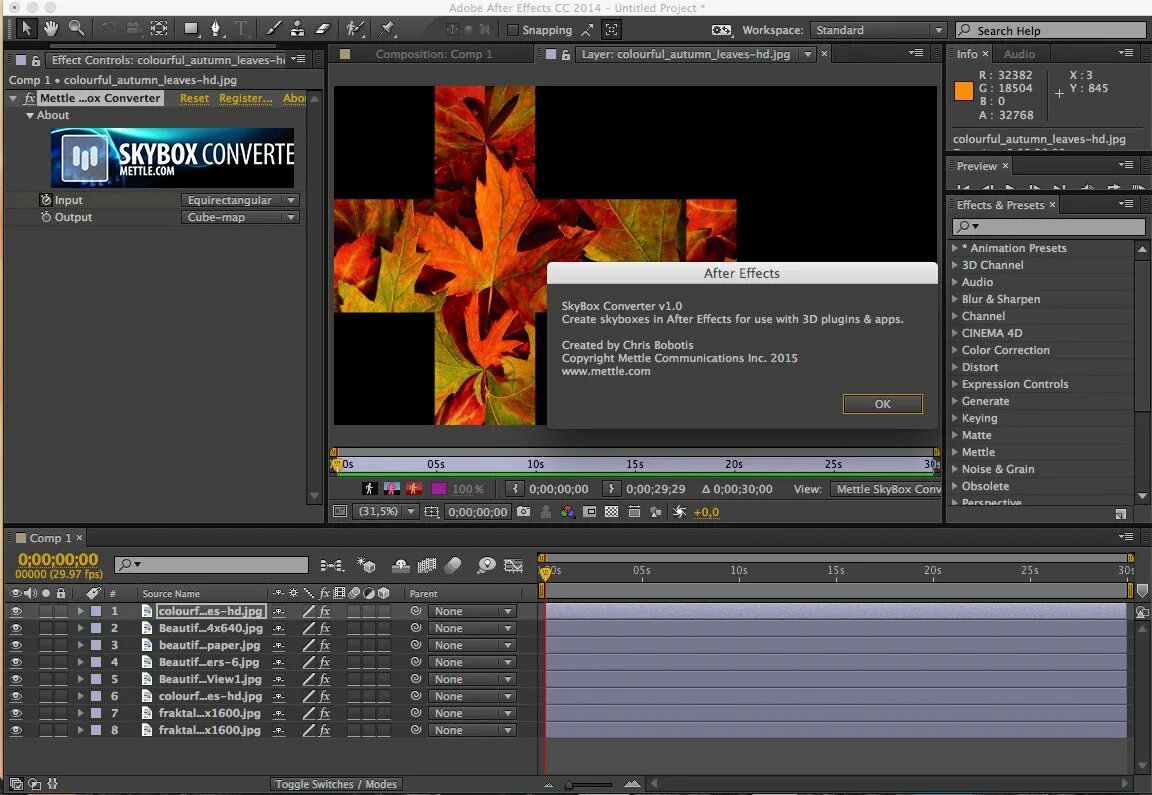
Task: Open the Input Equirectangular dropdown
Action: (x=241, y=200)
